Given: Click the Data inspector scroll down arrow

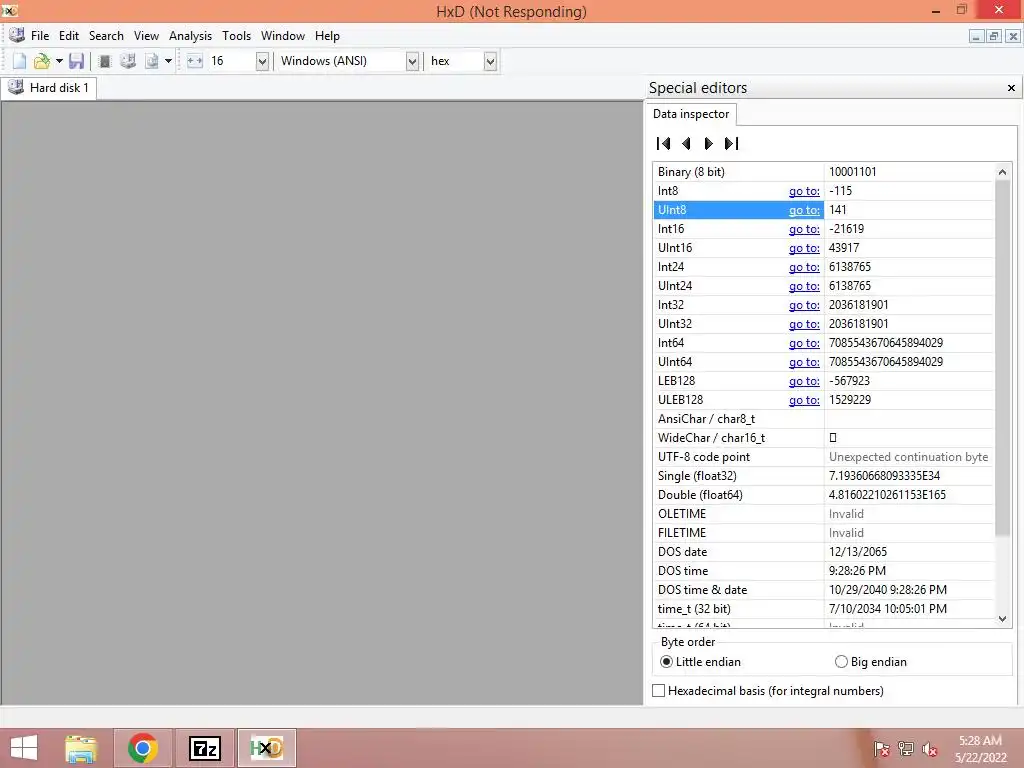Looking at the screenshot, I should pyautogui.click(x=1002, y=618).
